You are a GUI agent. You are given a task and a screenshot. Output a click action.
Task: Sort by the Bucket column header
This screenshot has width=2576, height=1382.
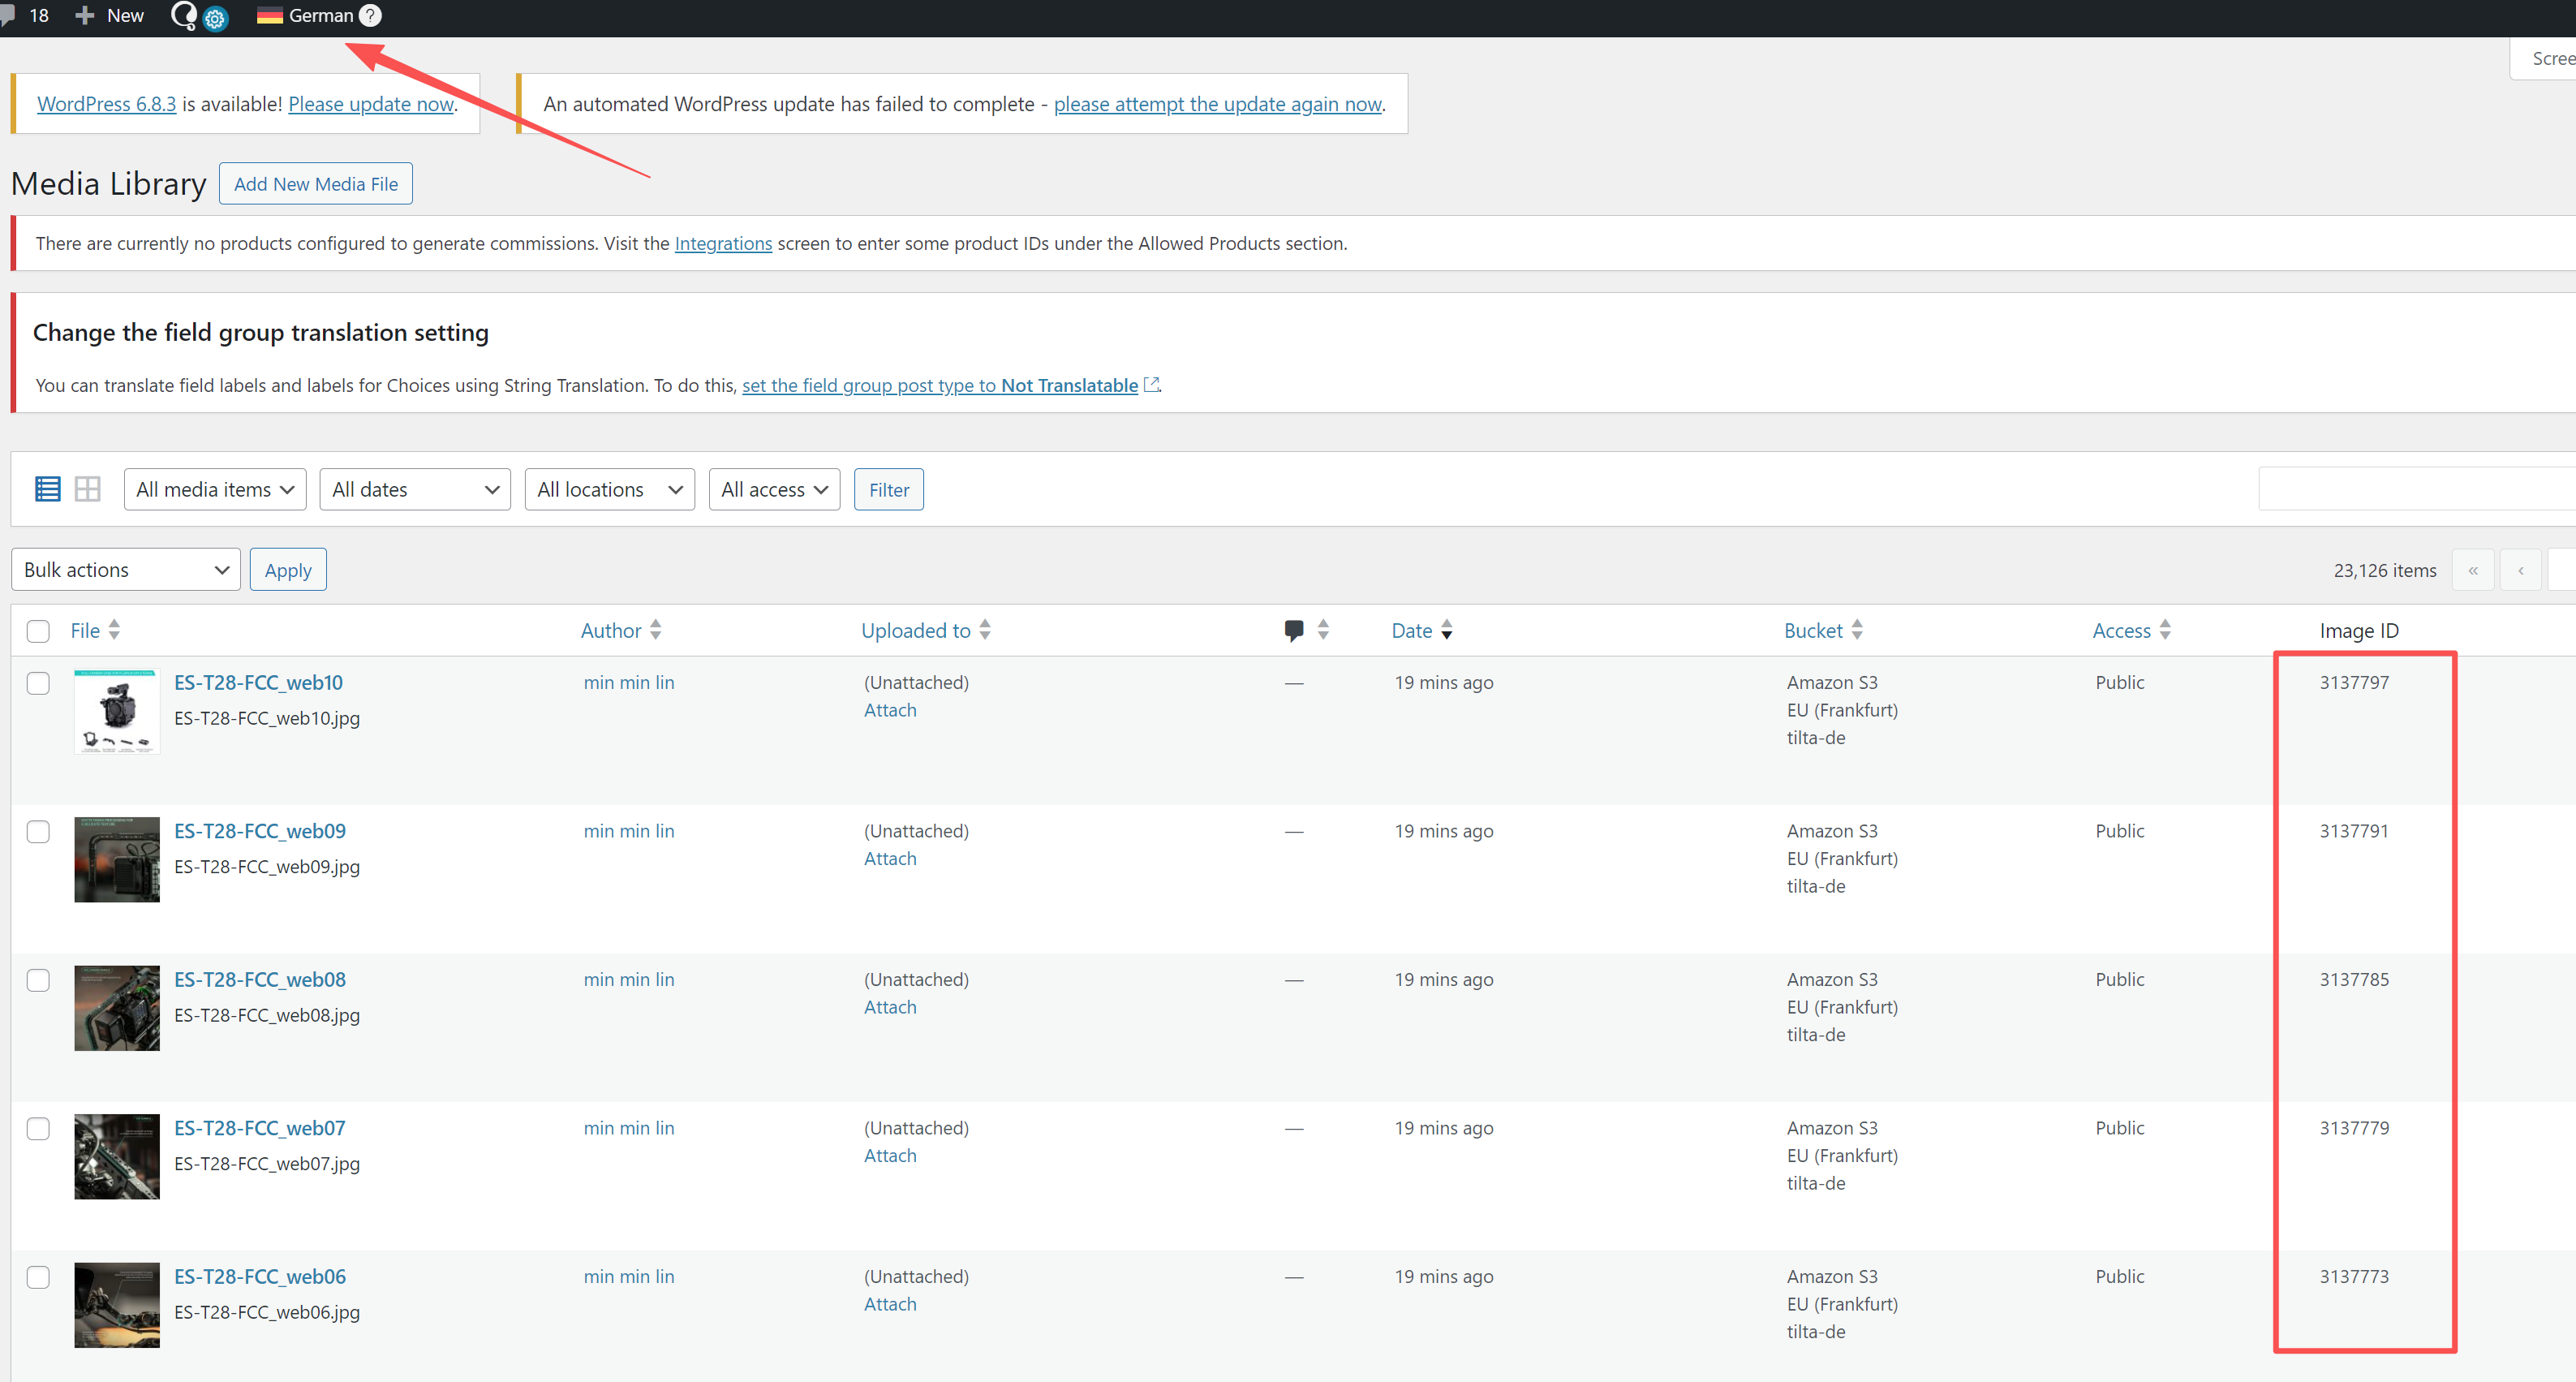(1813, 630)
